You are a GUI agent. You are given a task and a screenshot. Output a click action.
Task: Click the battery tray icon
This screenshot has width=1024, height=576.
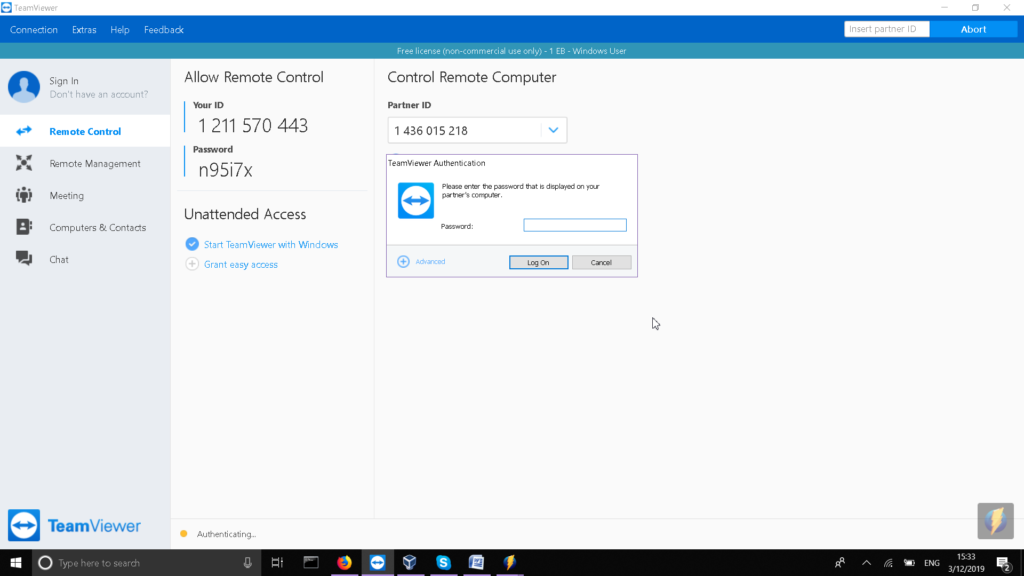coord(909,562)
